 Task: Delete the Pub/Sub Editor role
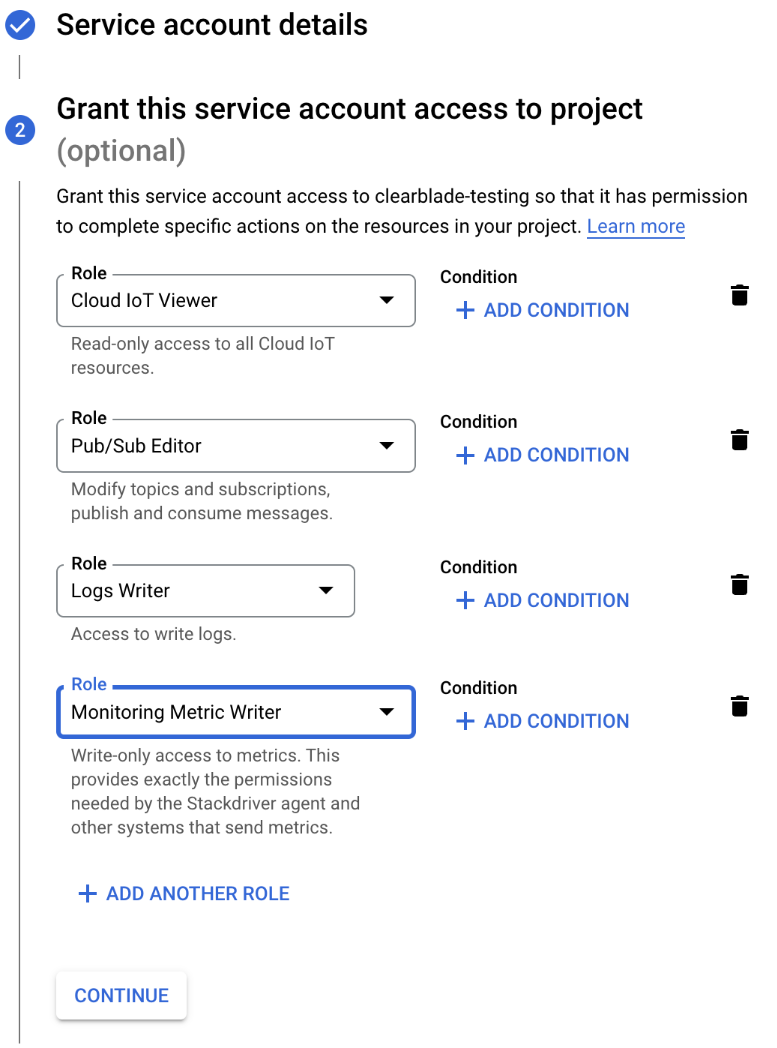tap(739, 440)
